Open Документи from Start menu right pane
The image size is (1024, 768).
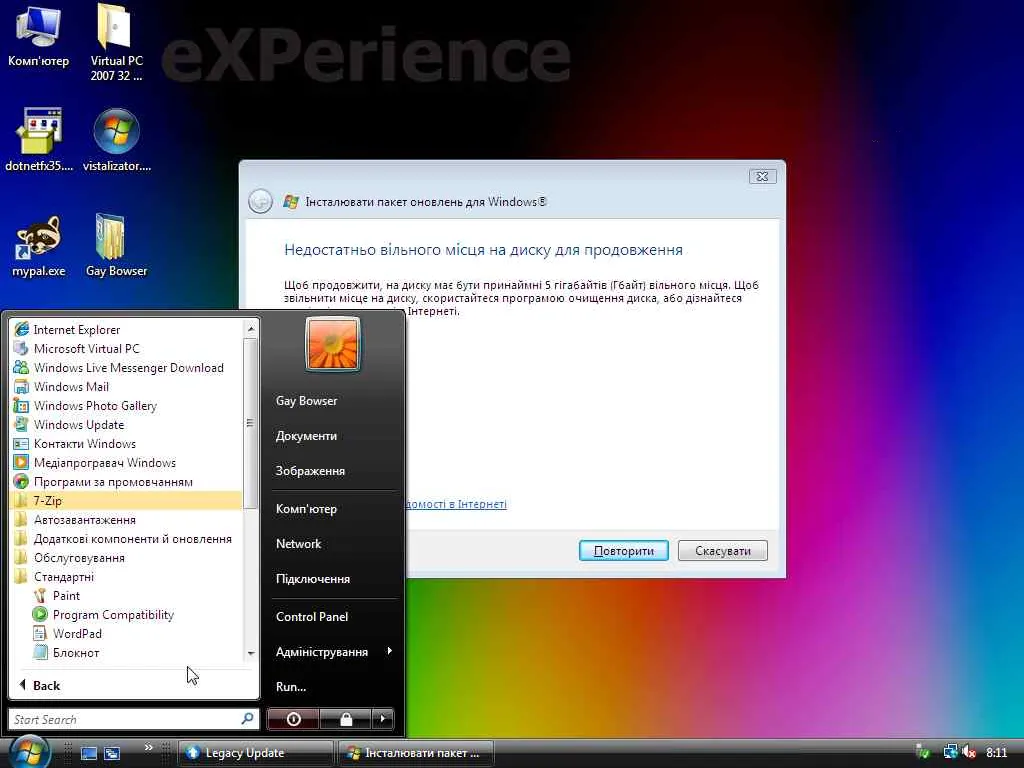[x=333, y=436]
